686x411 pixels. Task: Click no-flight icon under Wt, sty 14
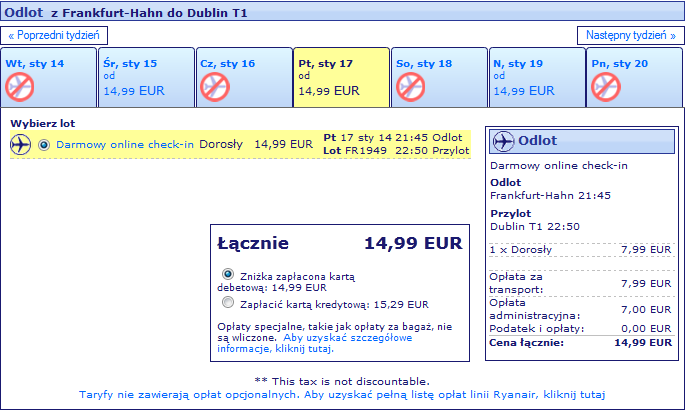point(20,87)
